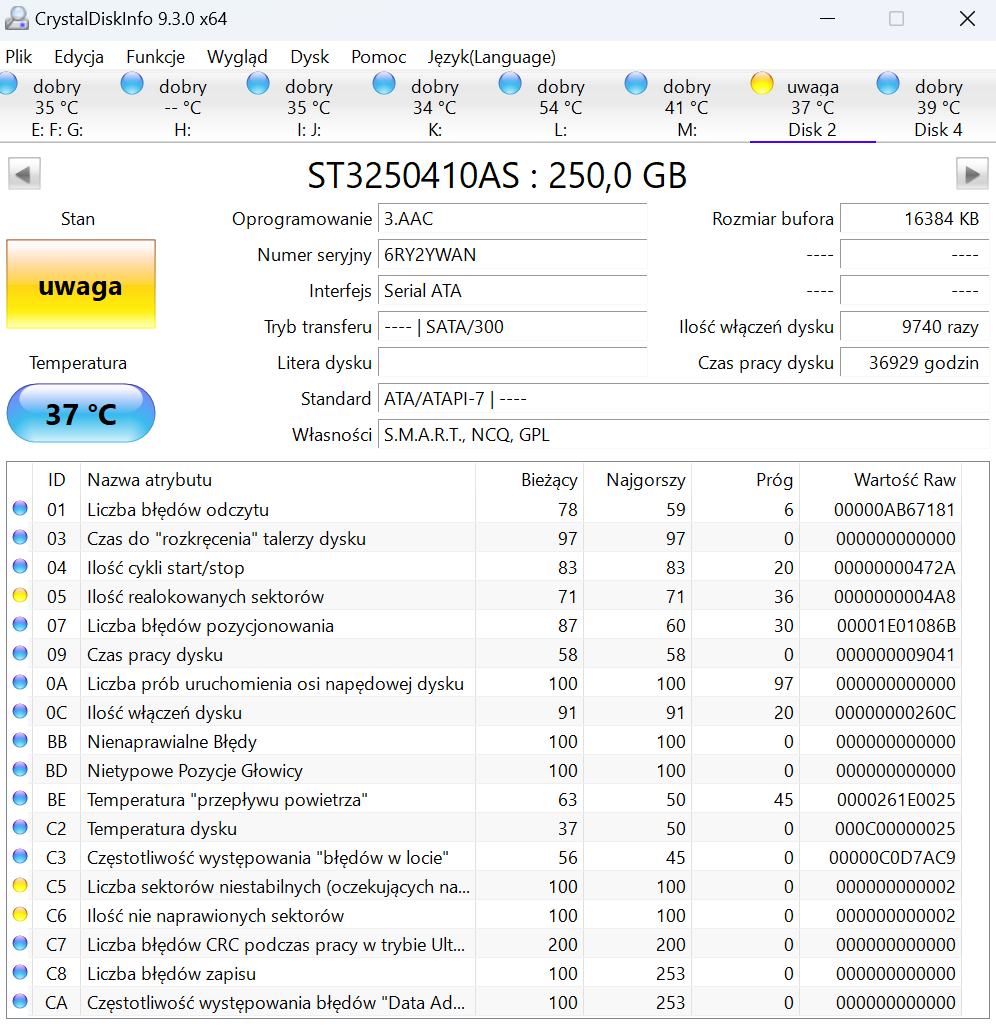Click the Wartość Raw column header
This screenshot has width=996, height=1027.
tap(904, 480)
